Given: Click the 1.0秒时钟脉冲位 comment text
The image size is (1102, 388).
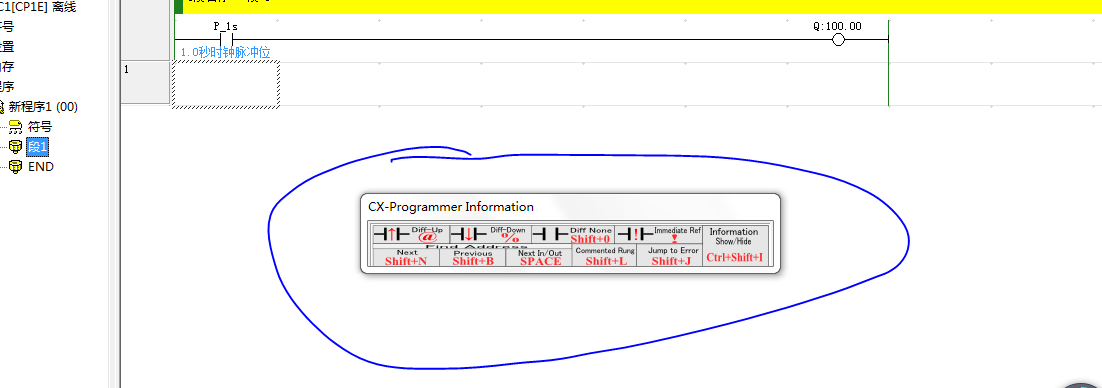Looking at the screenshot, I should coord(225,52).
